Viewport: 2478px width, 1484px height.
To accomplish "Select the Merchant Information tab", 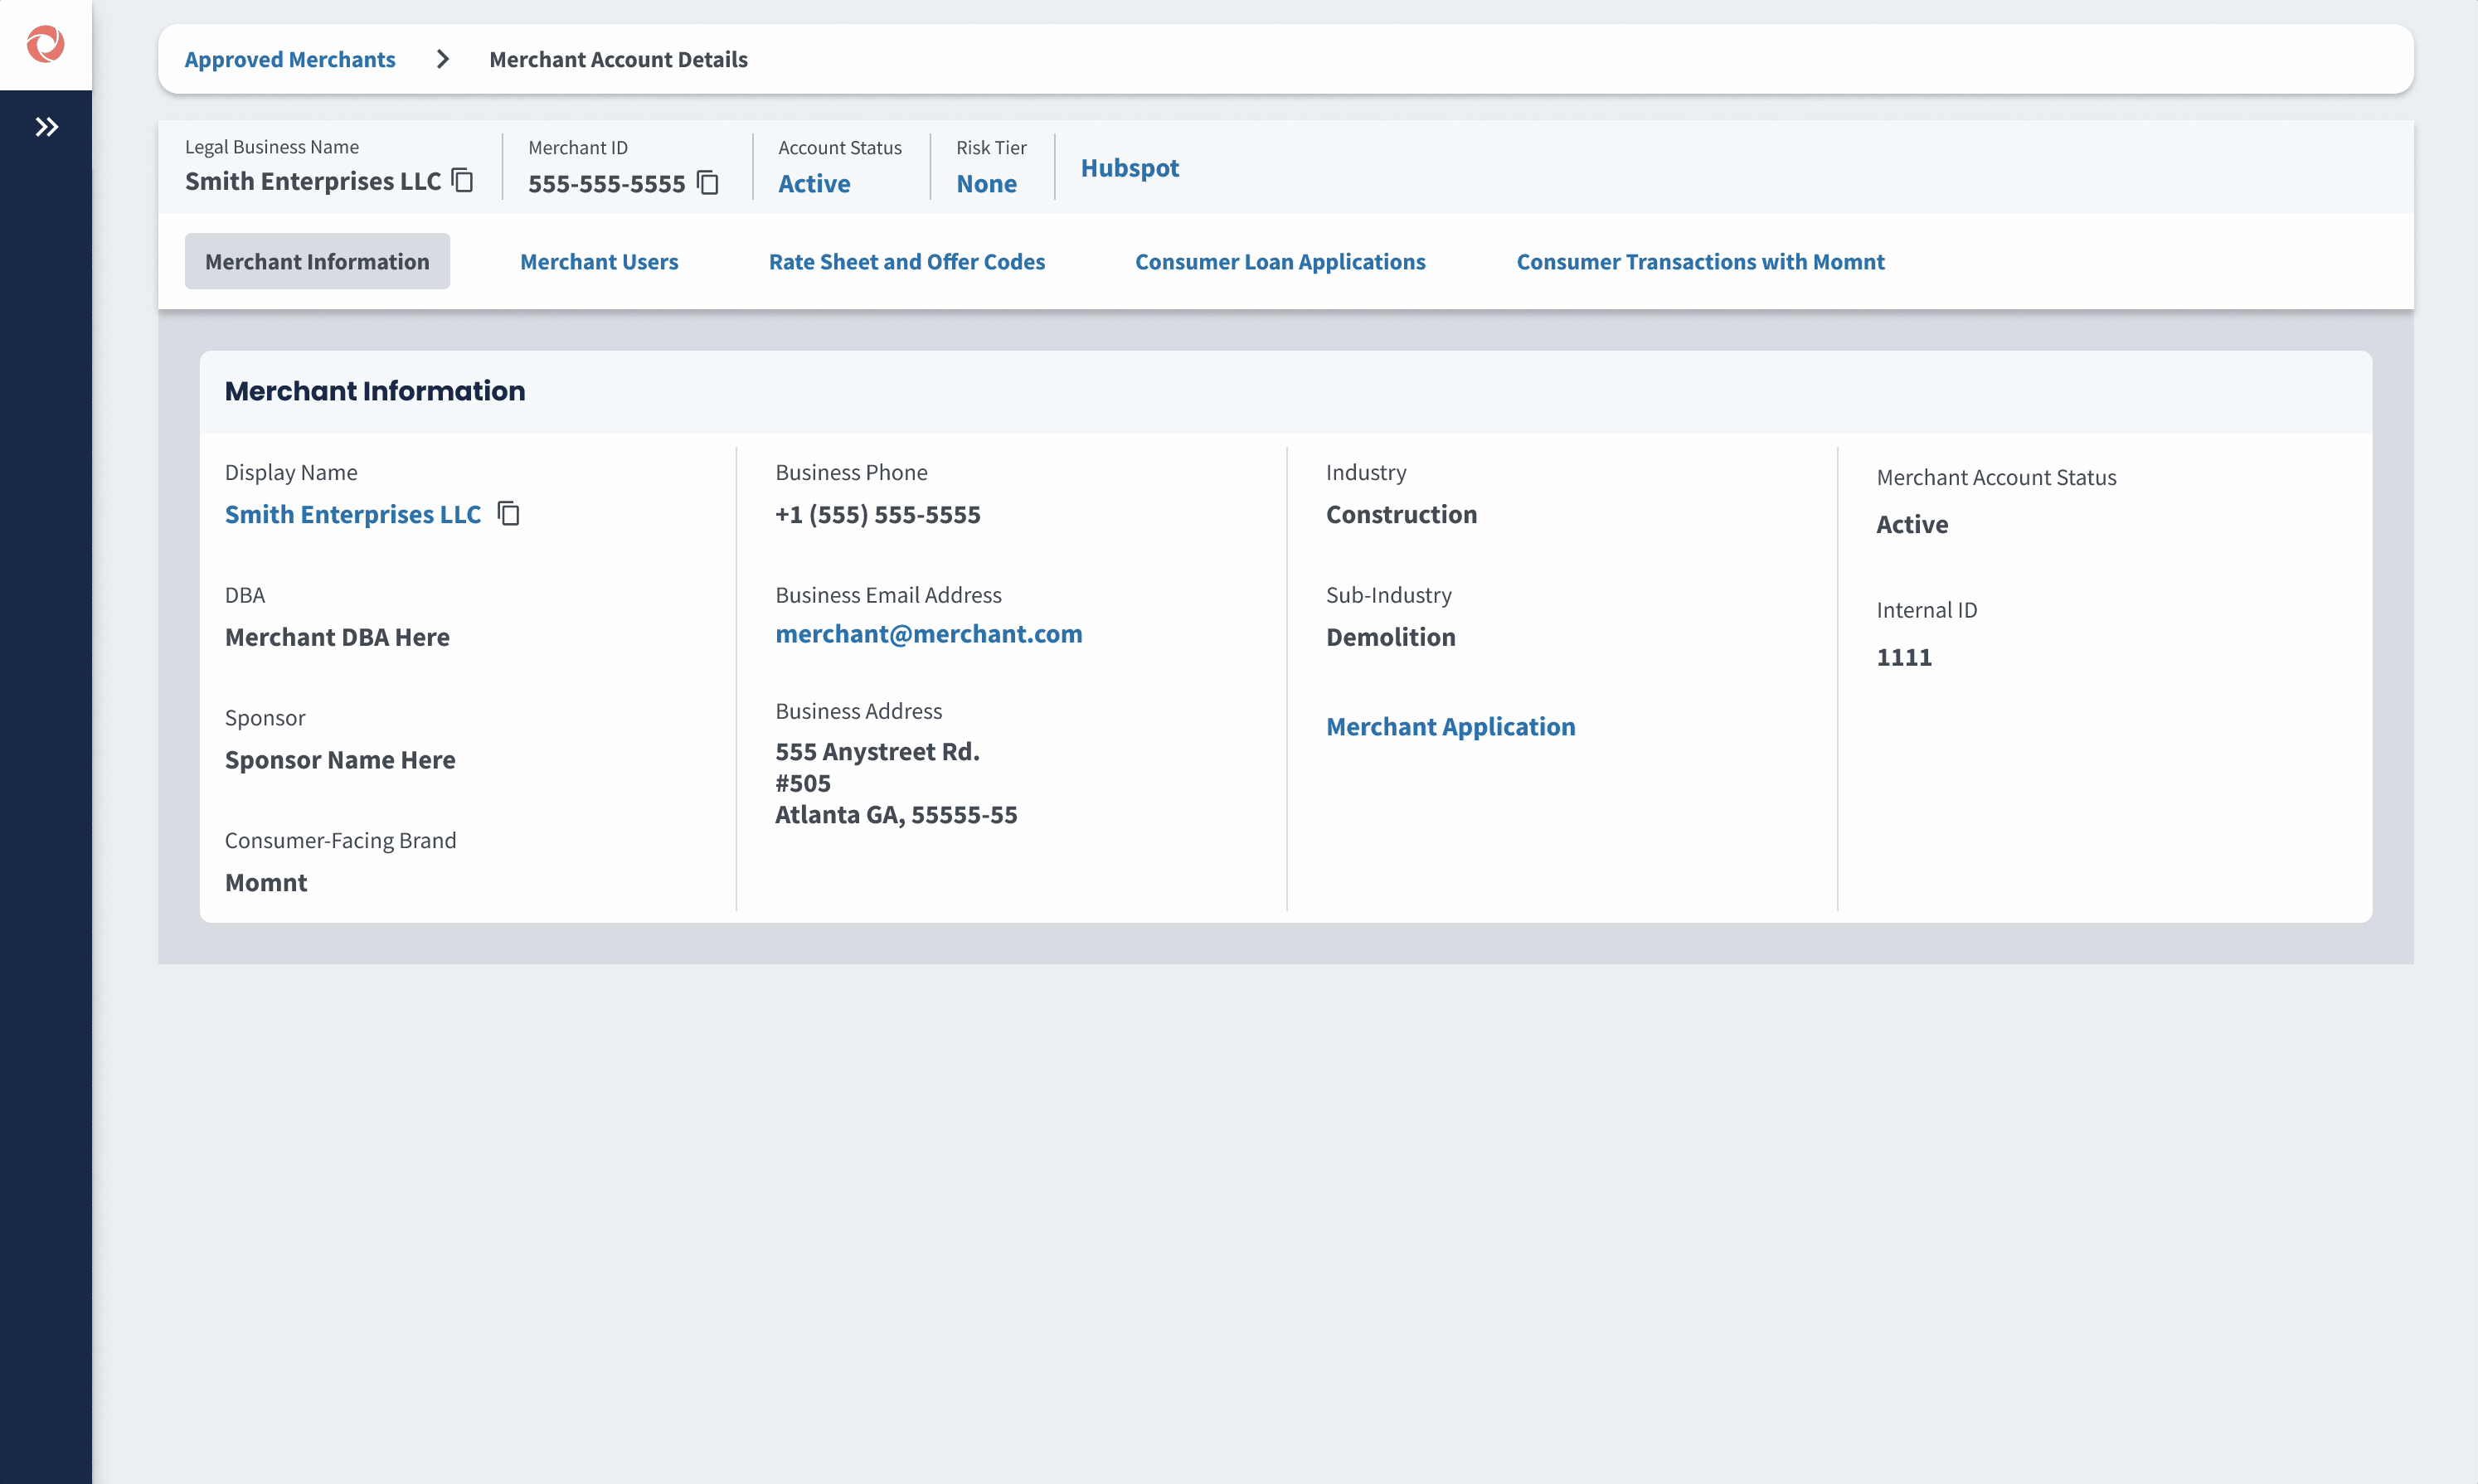I will click(316, 261).
